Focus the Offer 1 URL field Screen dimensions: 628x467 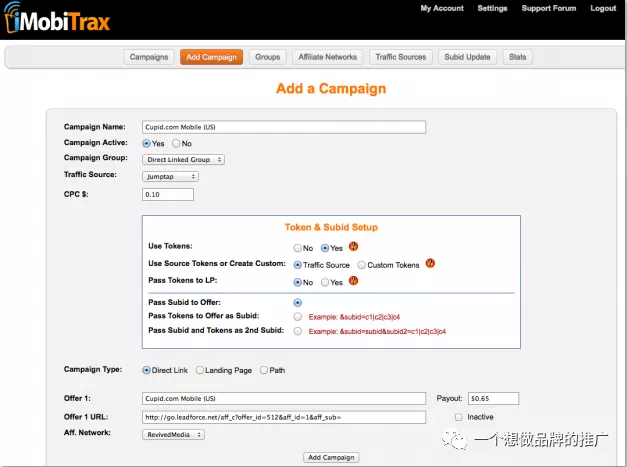click(x=284, y=417)
